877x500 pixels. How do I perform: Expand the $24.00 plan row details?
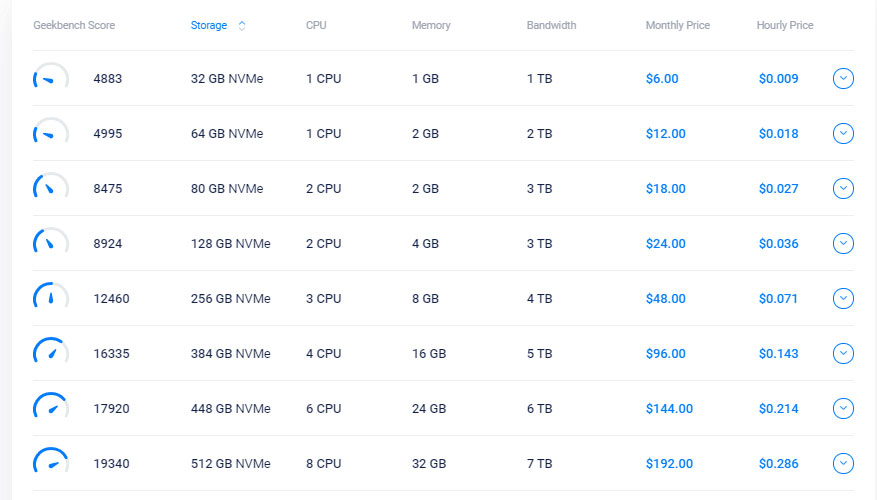coord(843,243)
